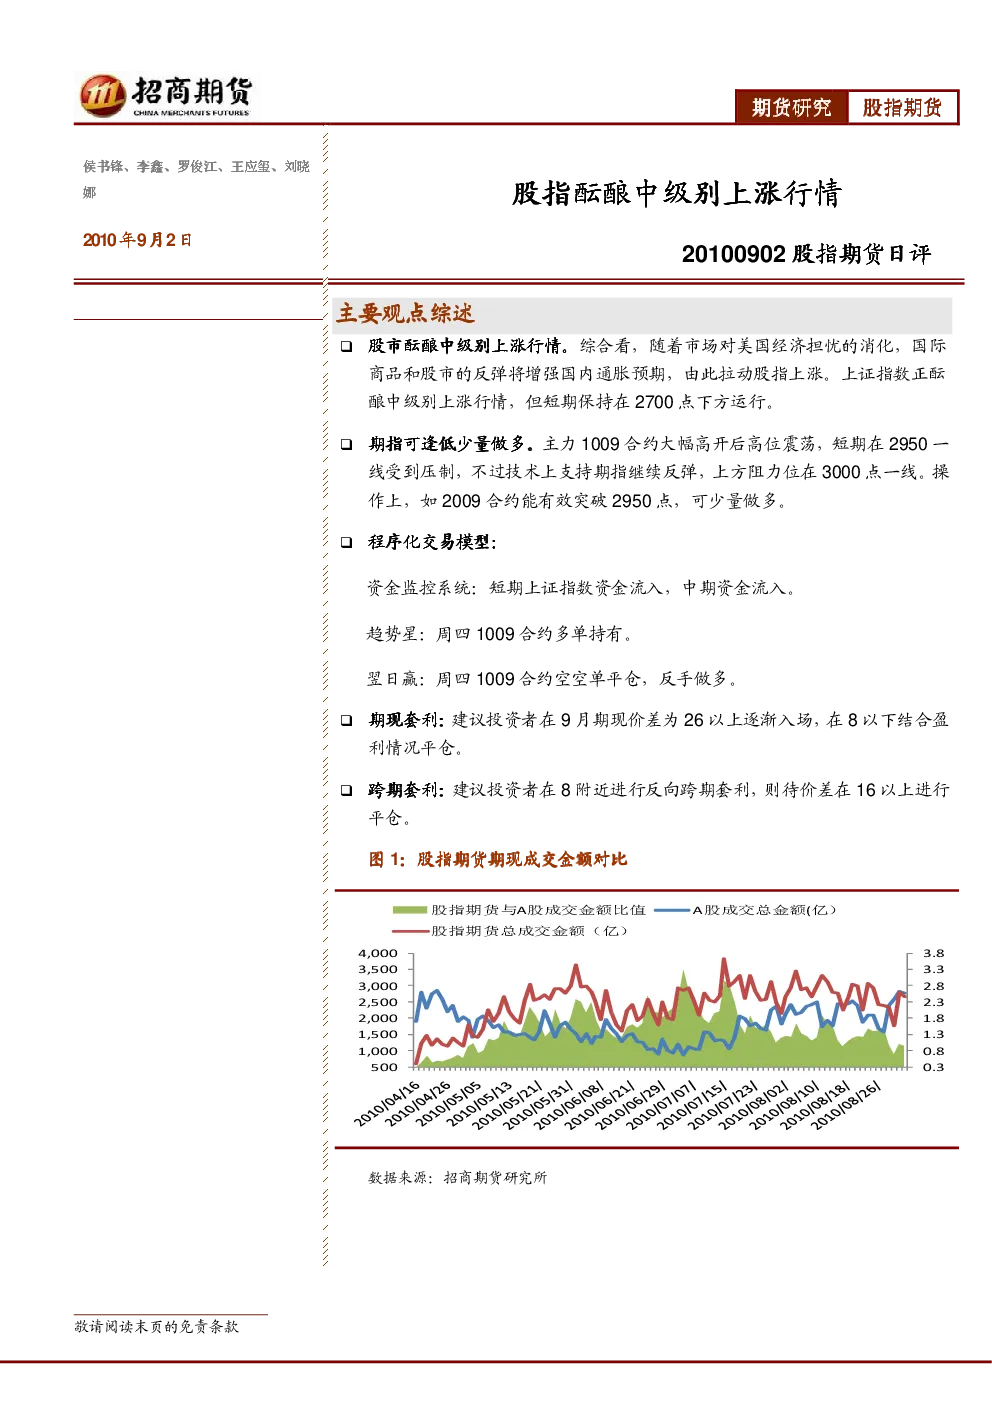Click the blue legend line for A股成交总金额

[672, 910]
